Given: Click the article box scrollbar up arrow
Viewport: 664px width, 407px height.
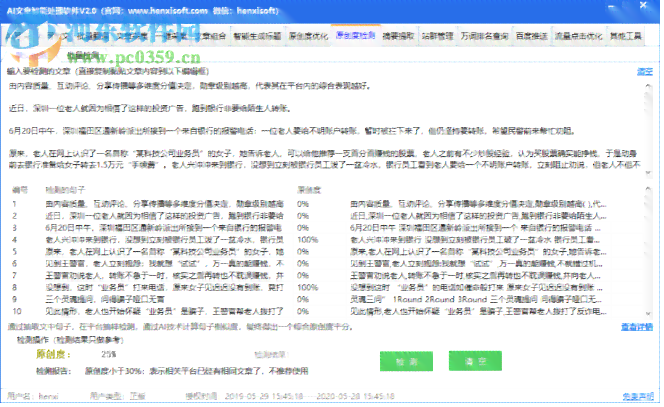Looking at the screenshot, I should (648, 86).
